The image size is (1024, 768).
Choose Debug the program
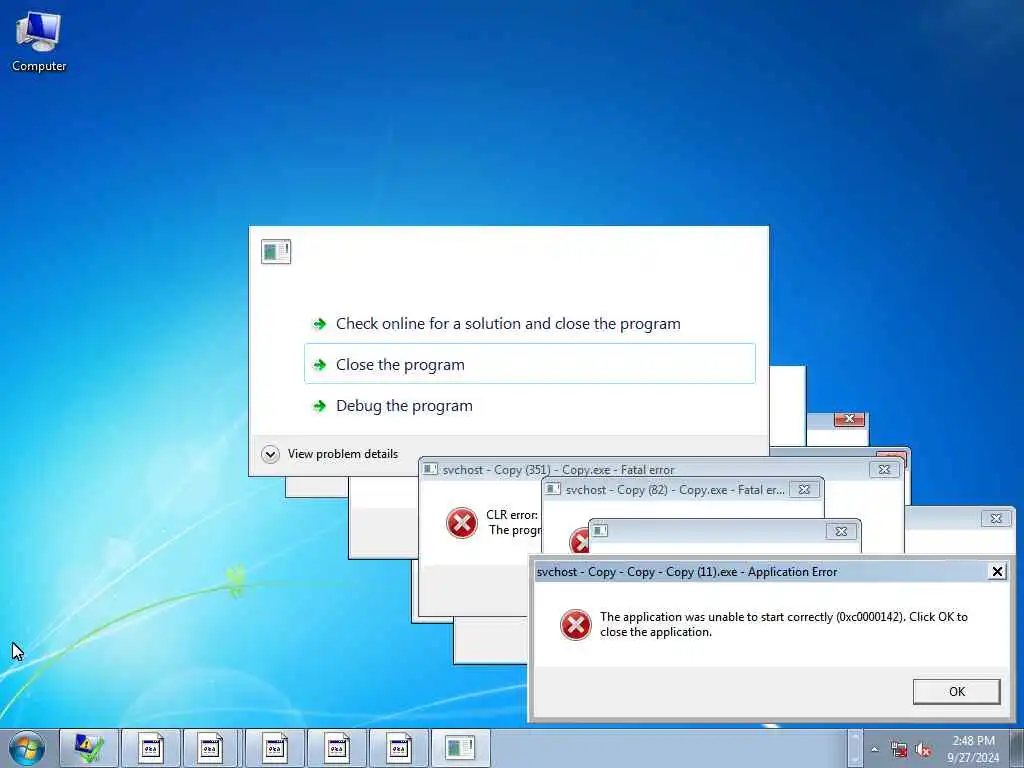point(404,406)
